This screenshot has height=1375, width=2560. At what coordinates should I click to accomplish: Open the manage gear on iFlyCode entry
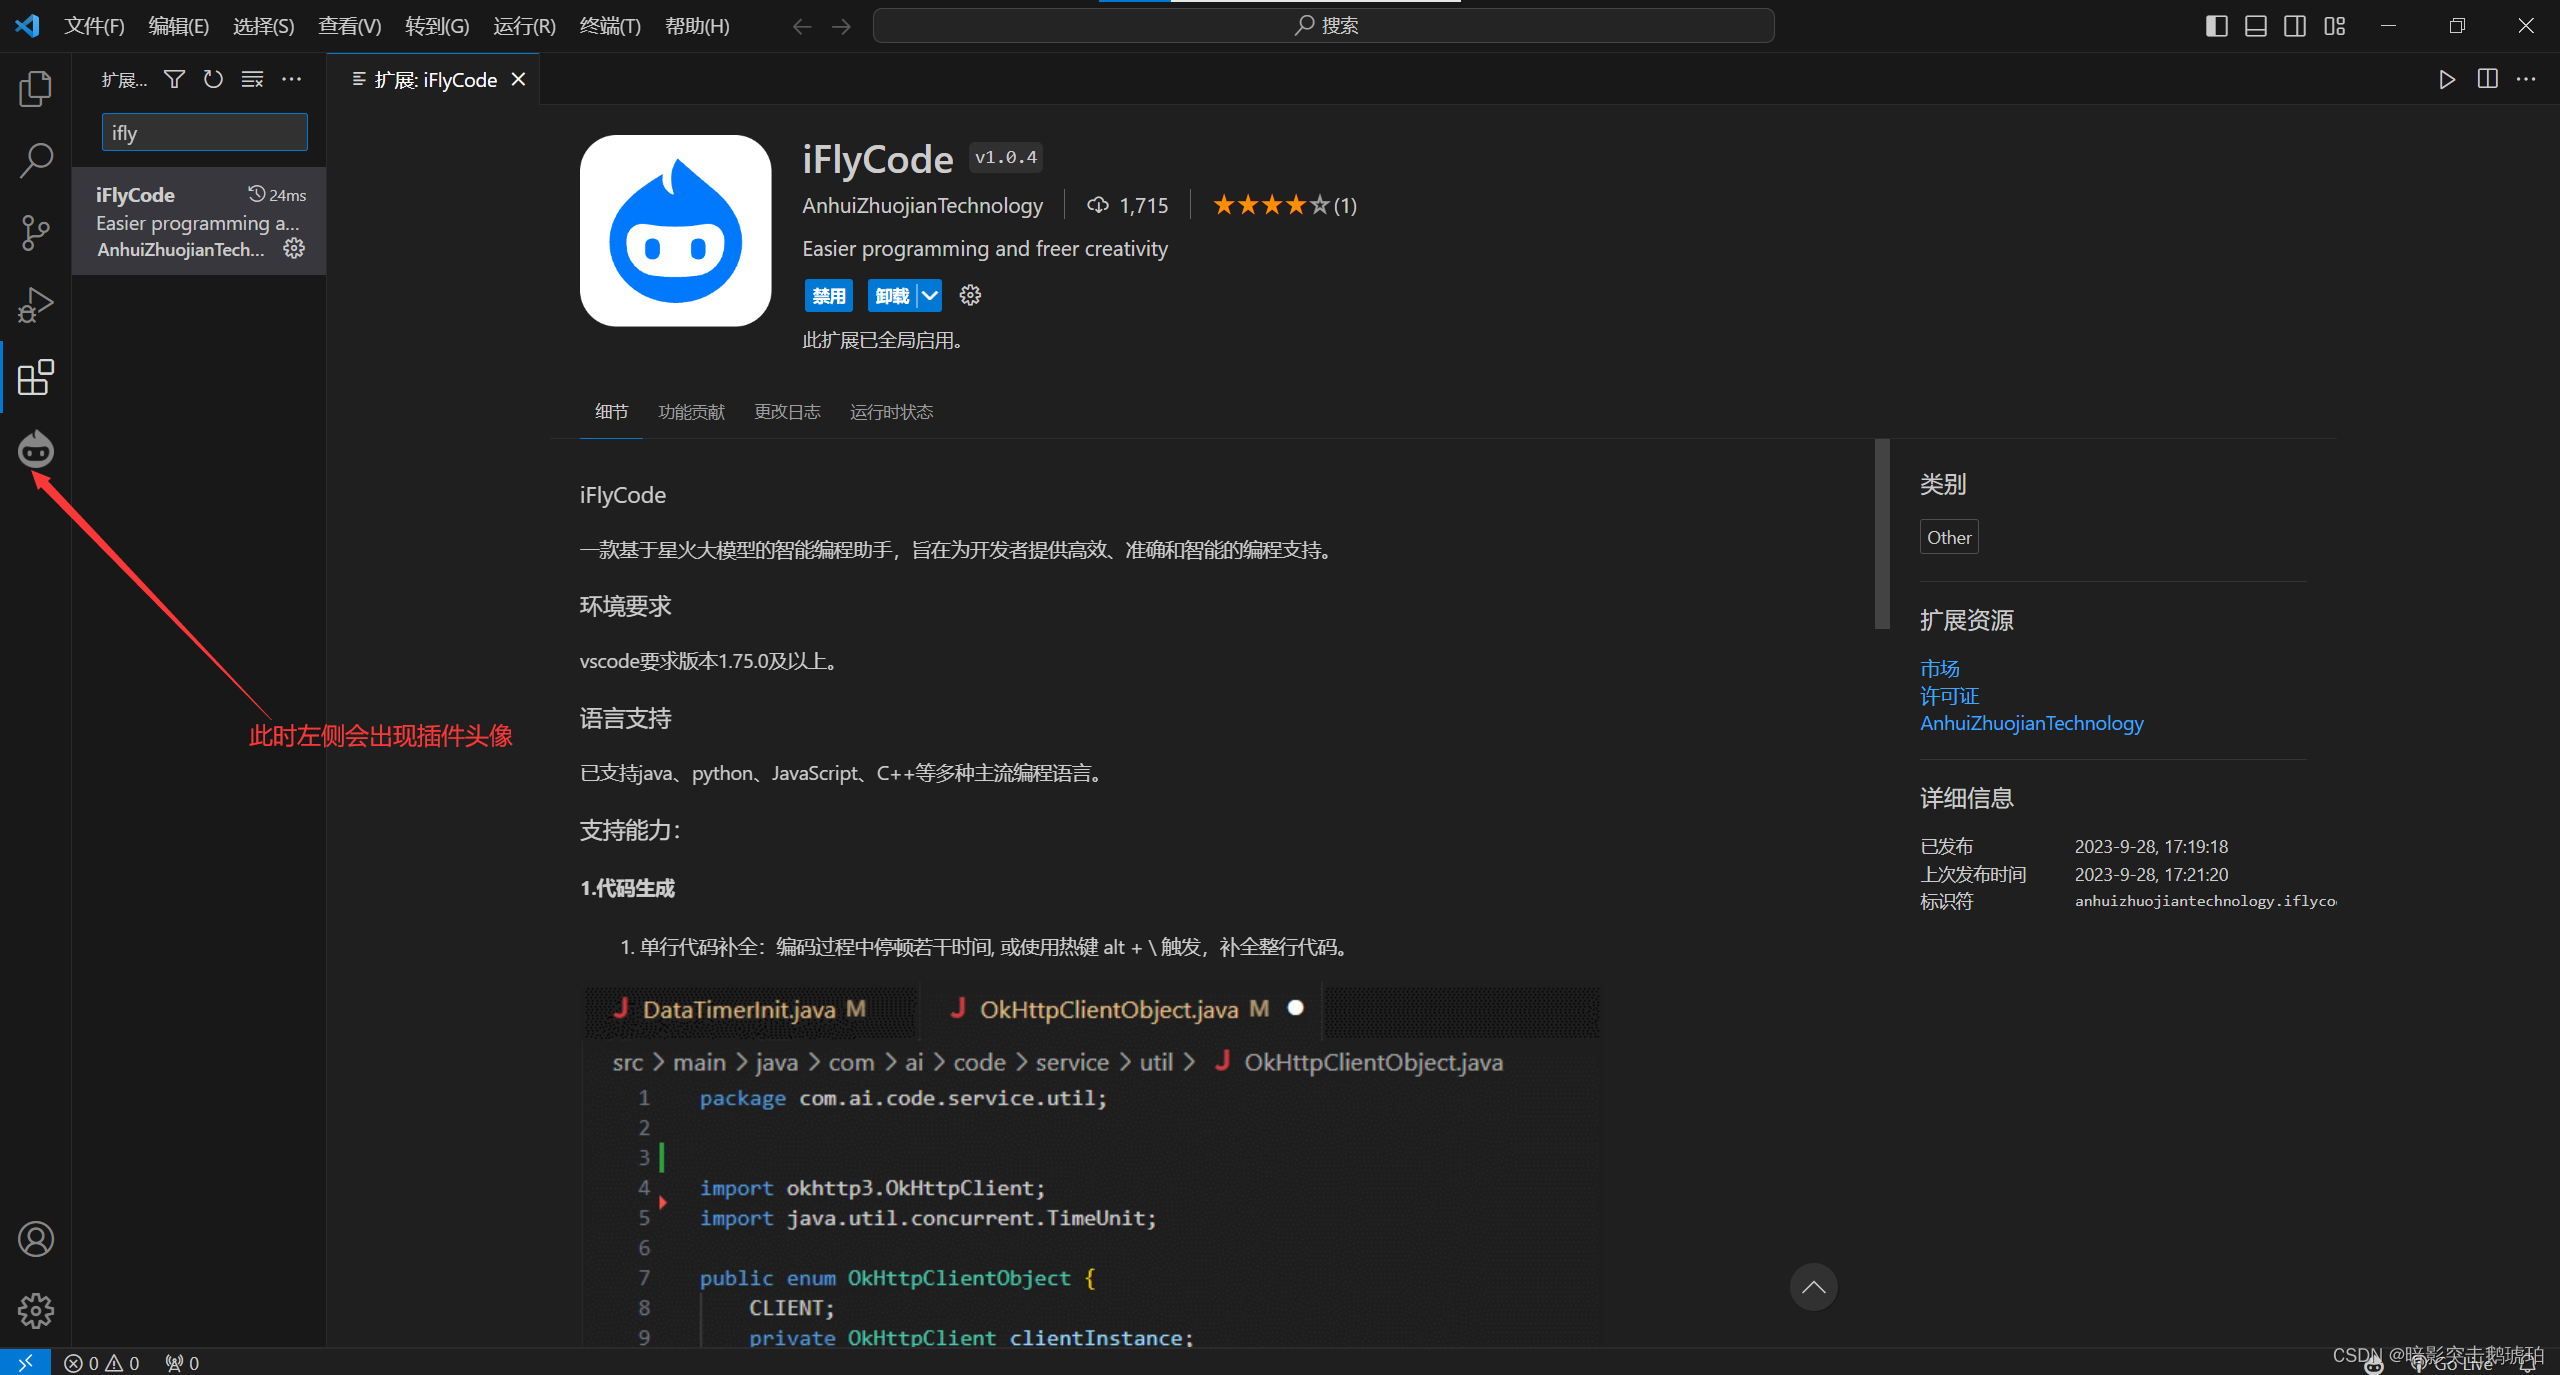click(293, 249)
